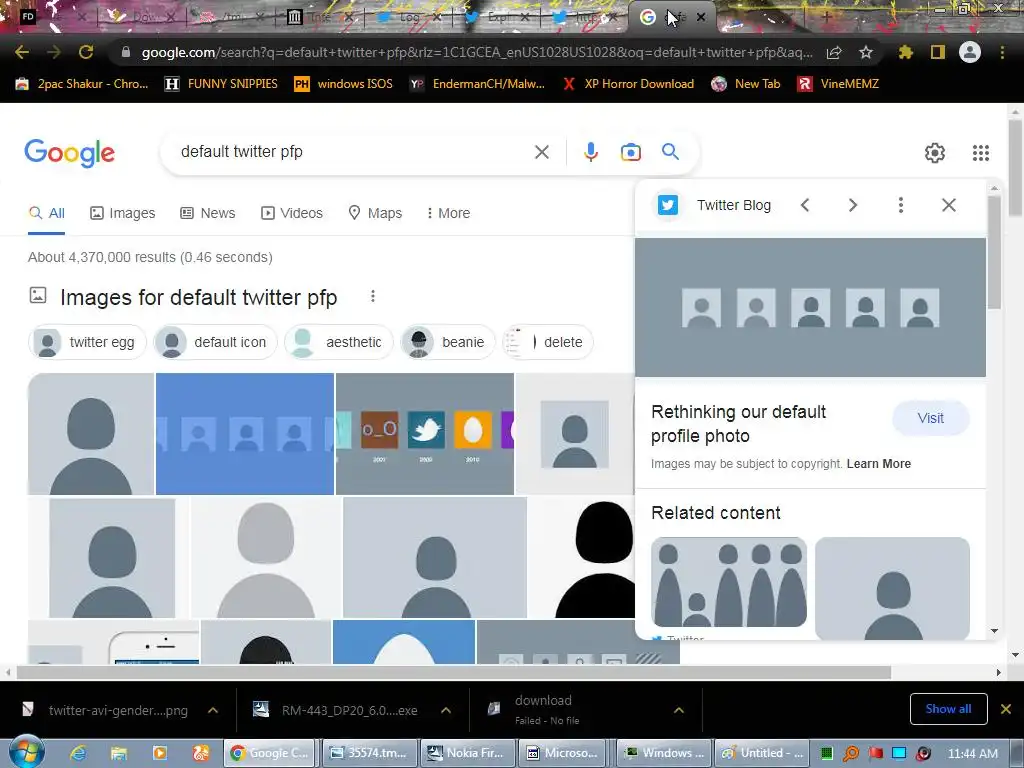The image size is (1024, 768).
Task: Select the All results tab
Action: tap(46, 213)
